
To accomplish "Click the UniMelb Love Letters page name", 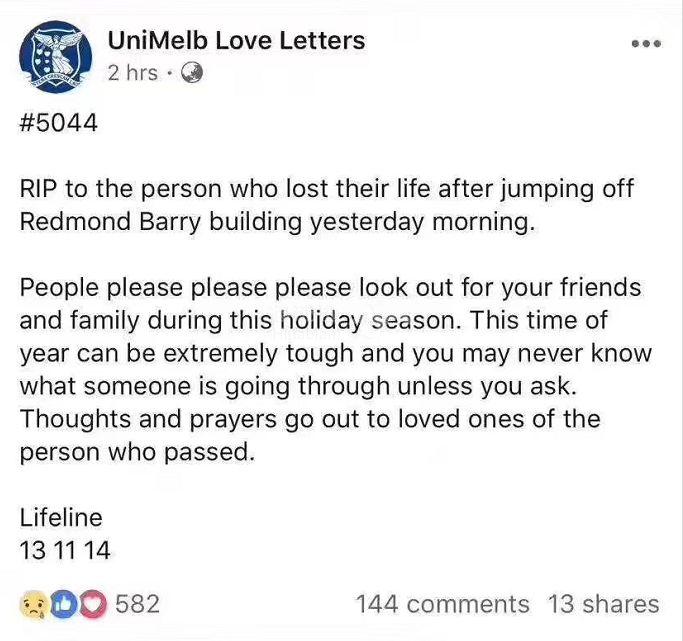I will pos(236,40).
